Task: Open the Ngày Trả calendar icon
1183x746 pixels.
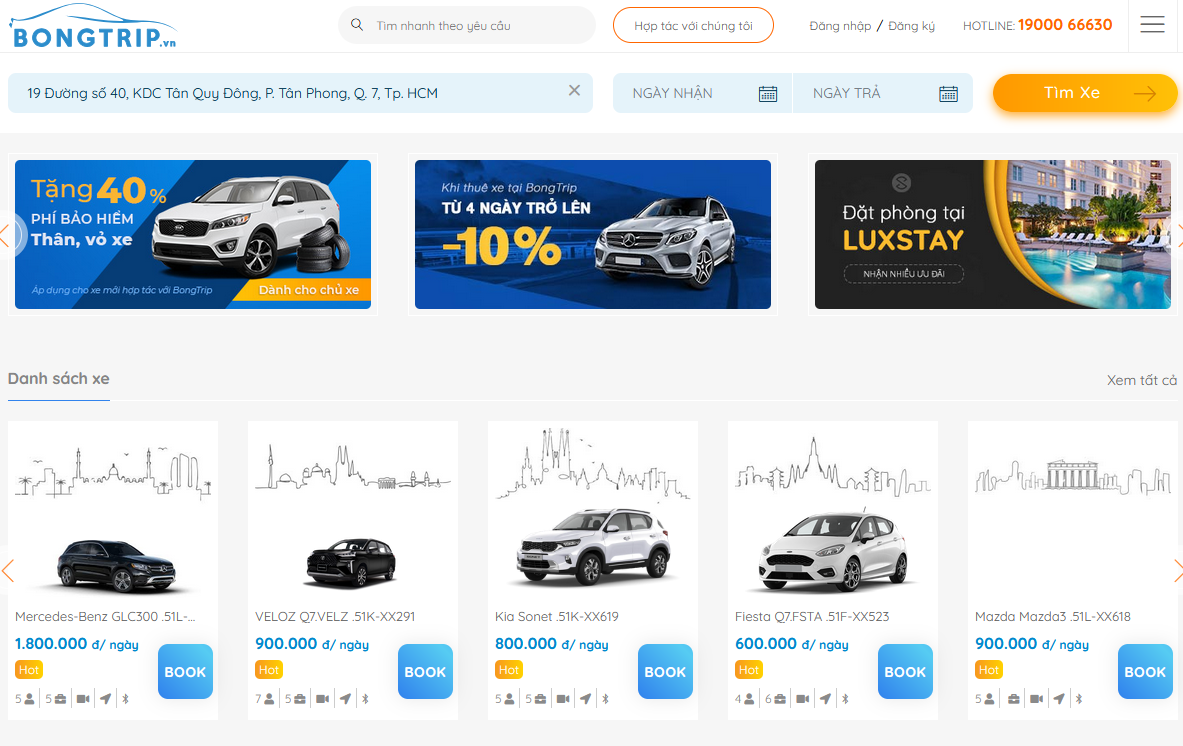Action: 948,93
